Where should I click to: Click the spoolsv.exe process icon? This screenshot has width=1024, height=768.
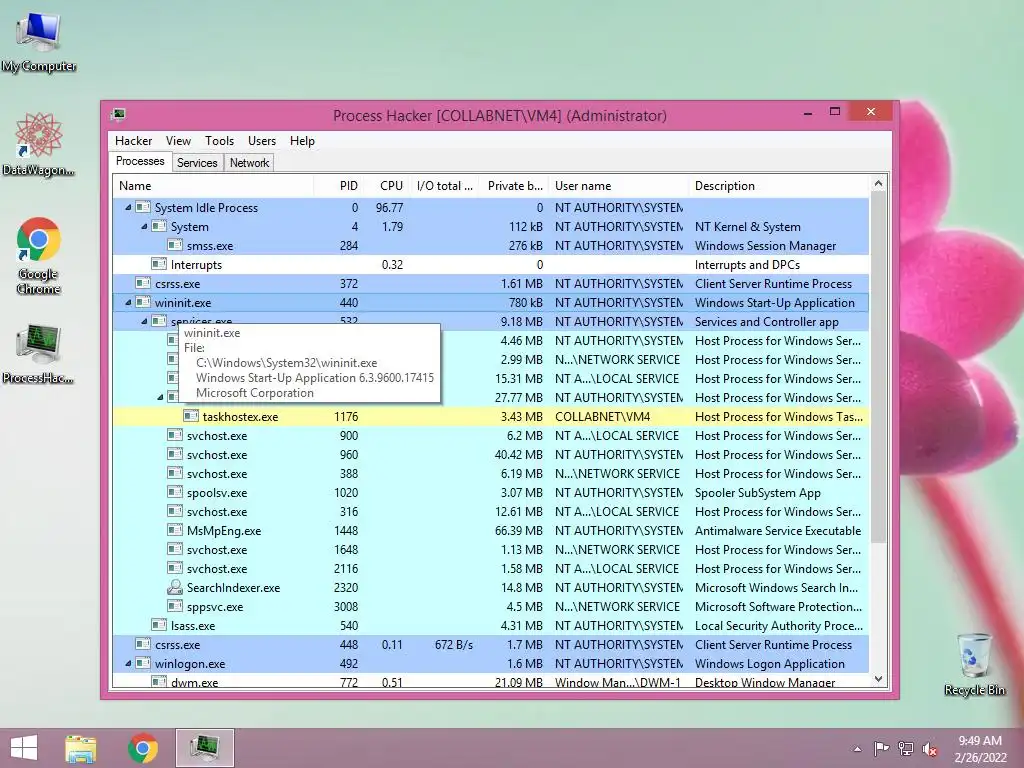(x=175, y=492)
